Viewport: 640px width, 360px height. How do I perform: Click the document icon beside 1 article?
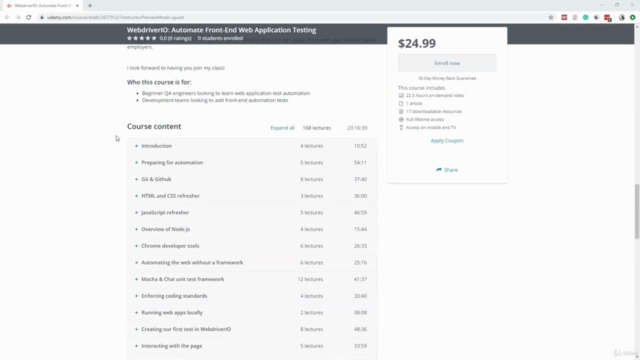click(401, 104)
